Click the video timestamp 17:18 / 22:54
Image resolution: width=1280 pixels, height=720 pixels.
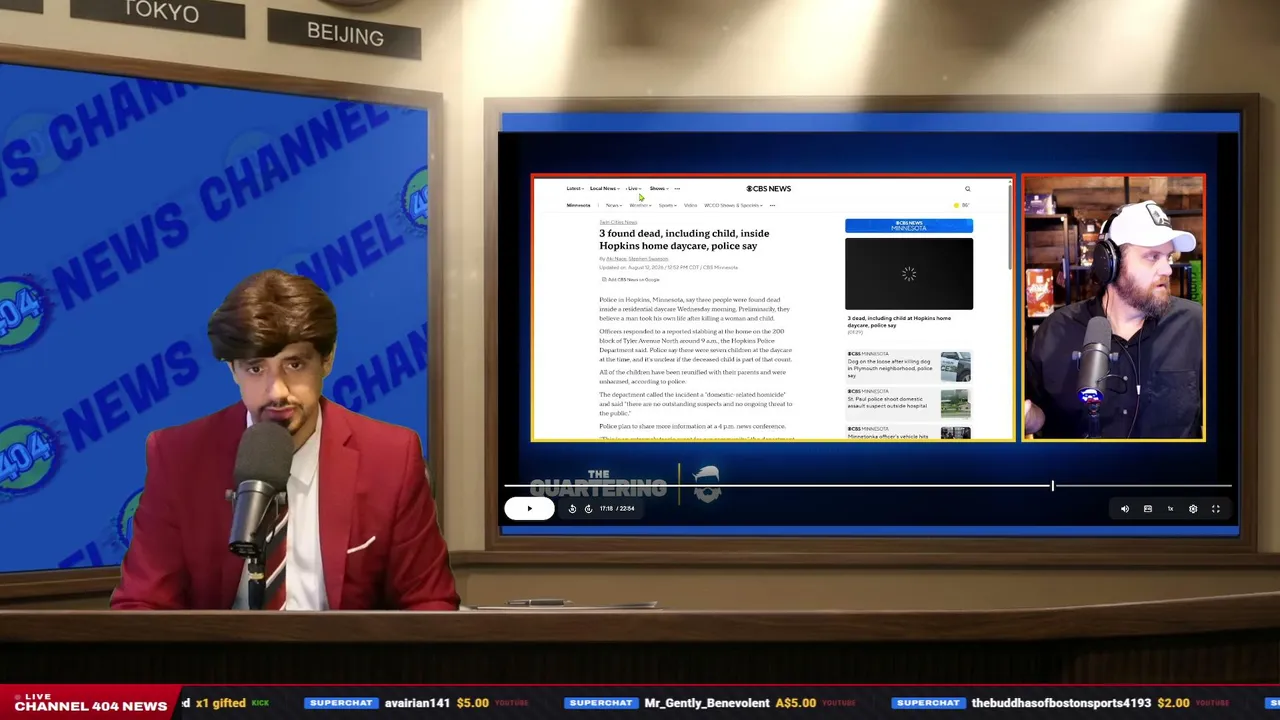(617, 509)
